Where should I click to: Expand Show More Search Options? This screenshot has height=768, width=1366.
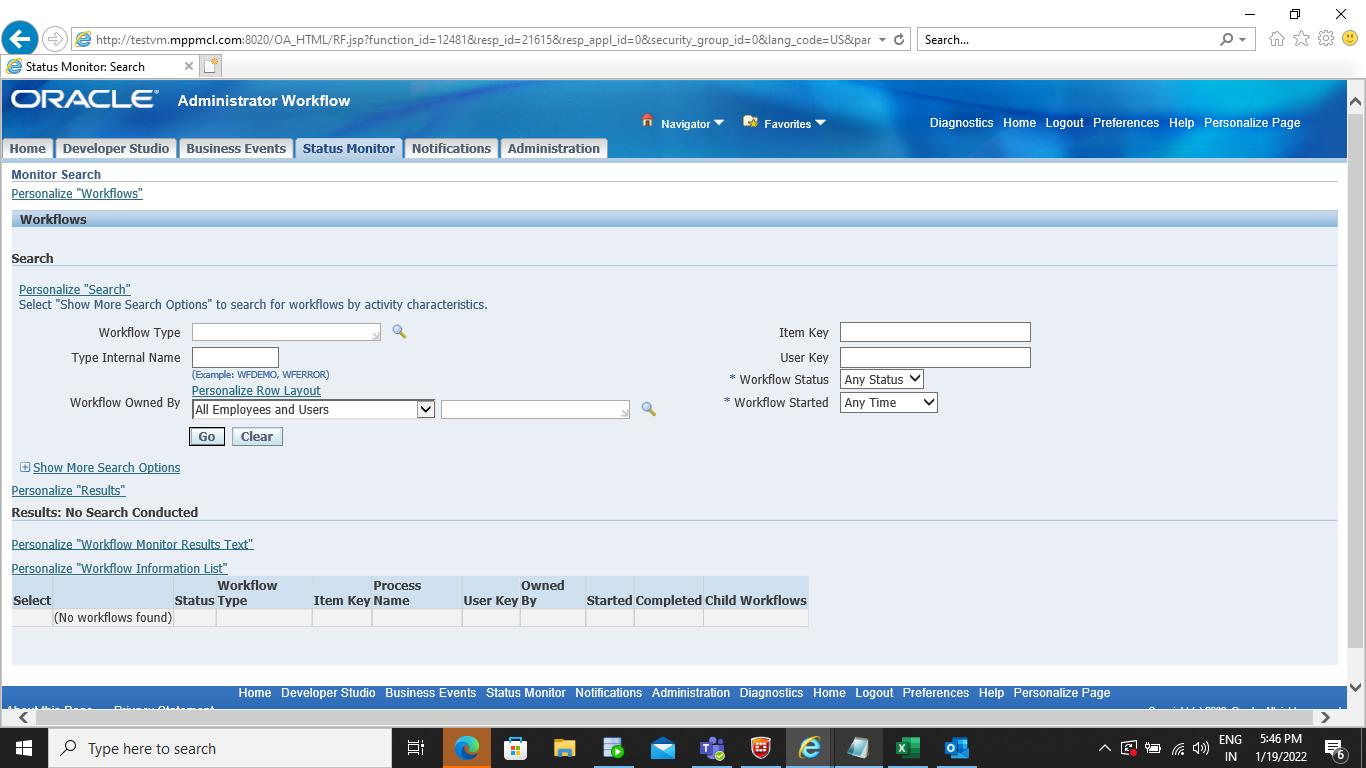pyautogui.click(x=106, y=468)
